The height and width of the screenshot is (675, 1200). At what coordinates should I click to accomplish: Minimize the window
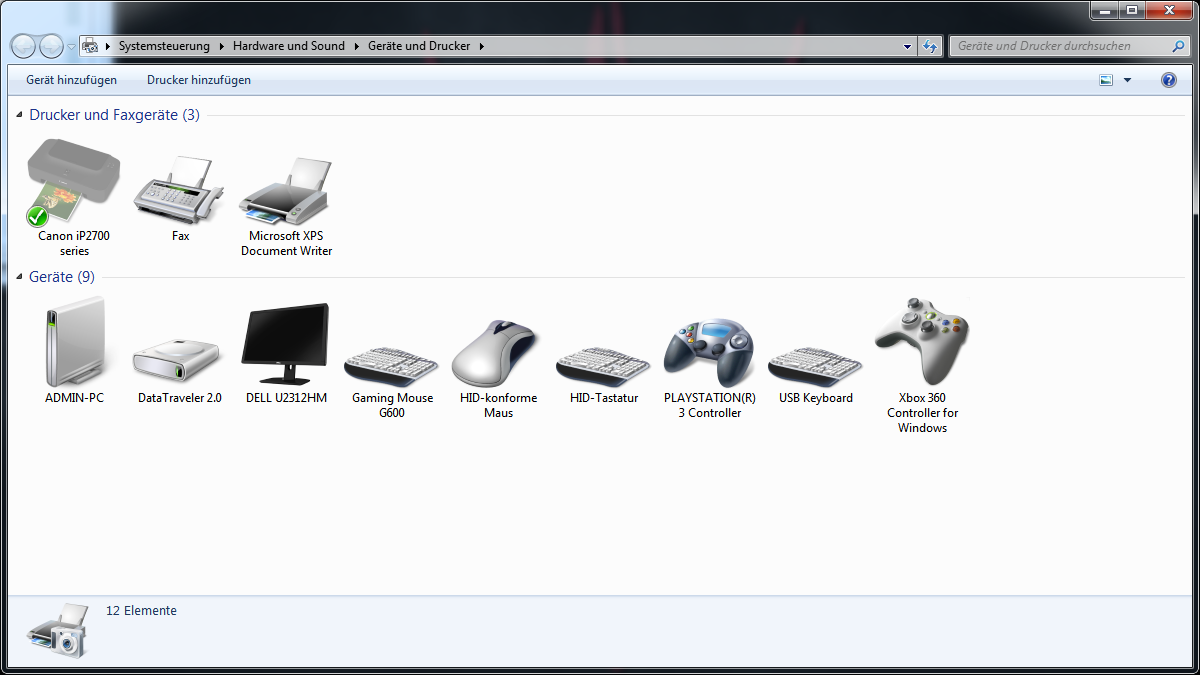tap(1103, 9)
